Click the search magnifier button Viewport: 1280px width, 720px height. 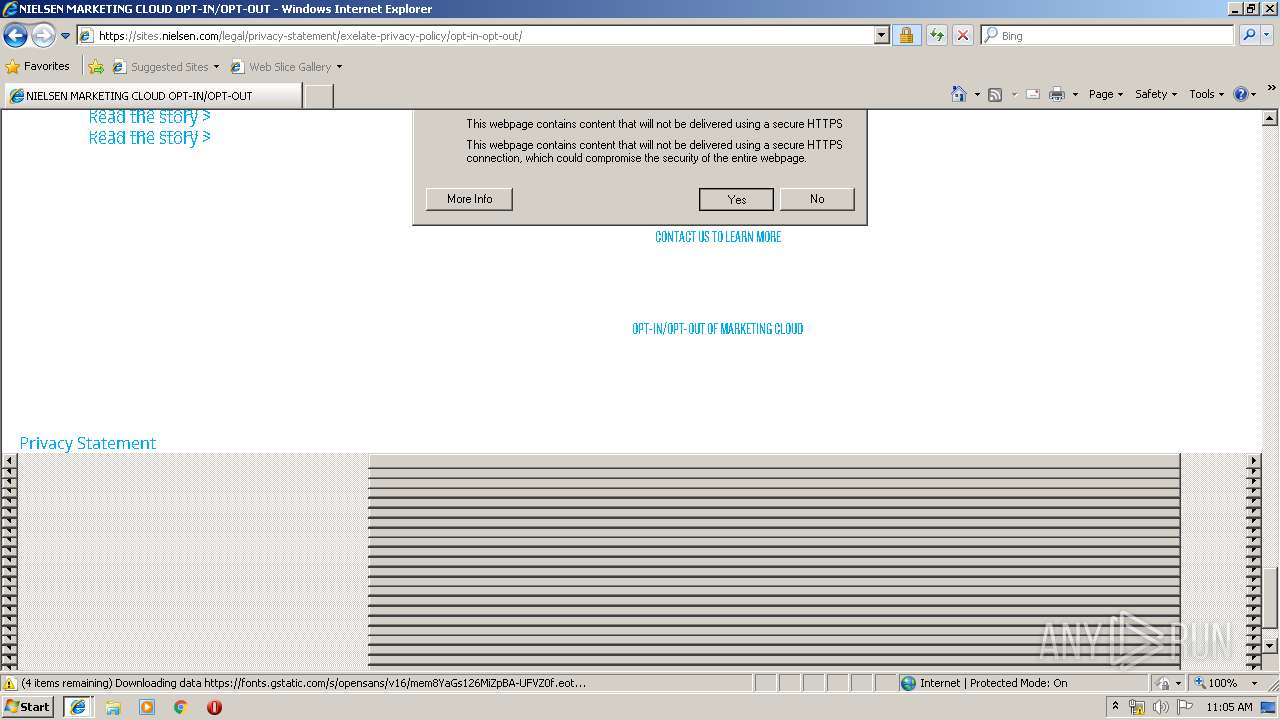1248,36
